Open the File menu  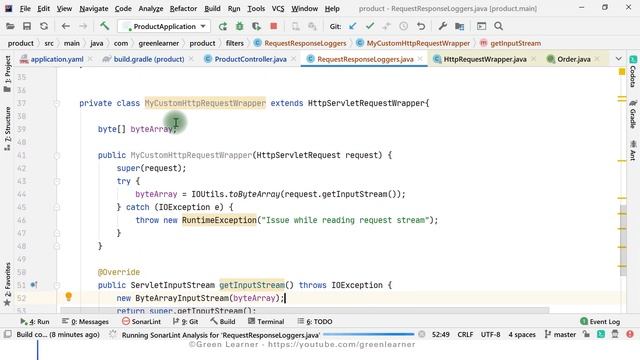[x=25, y=9]
